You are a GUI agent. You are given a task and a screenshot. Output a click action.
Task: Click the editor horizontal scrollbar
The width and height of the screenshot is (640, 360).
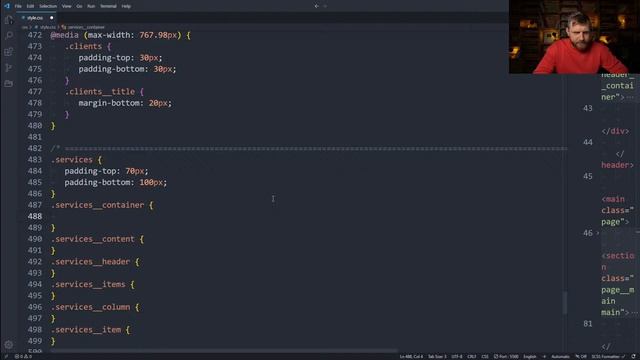(x=224, y=351)
